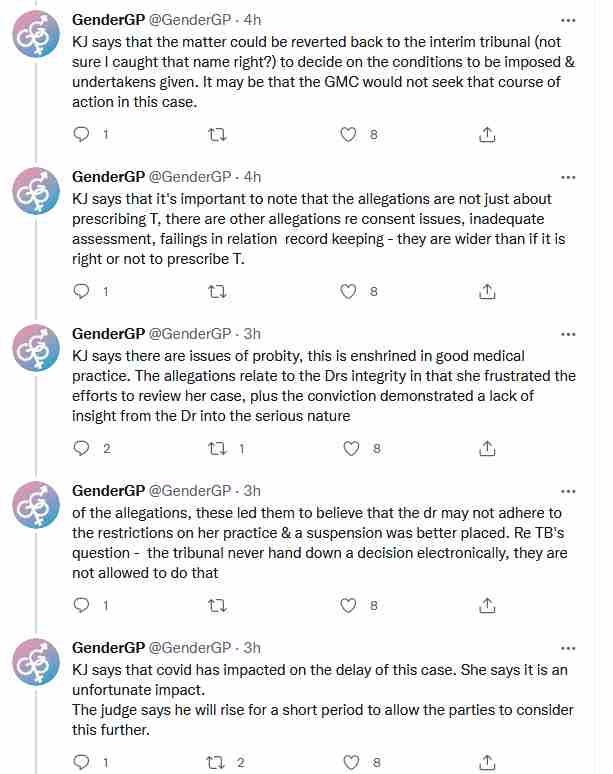Reply to the tweet about covid delay

tap(81, 762)
